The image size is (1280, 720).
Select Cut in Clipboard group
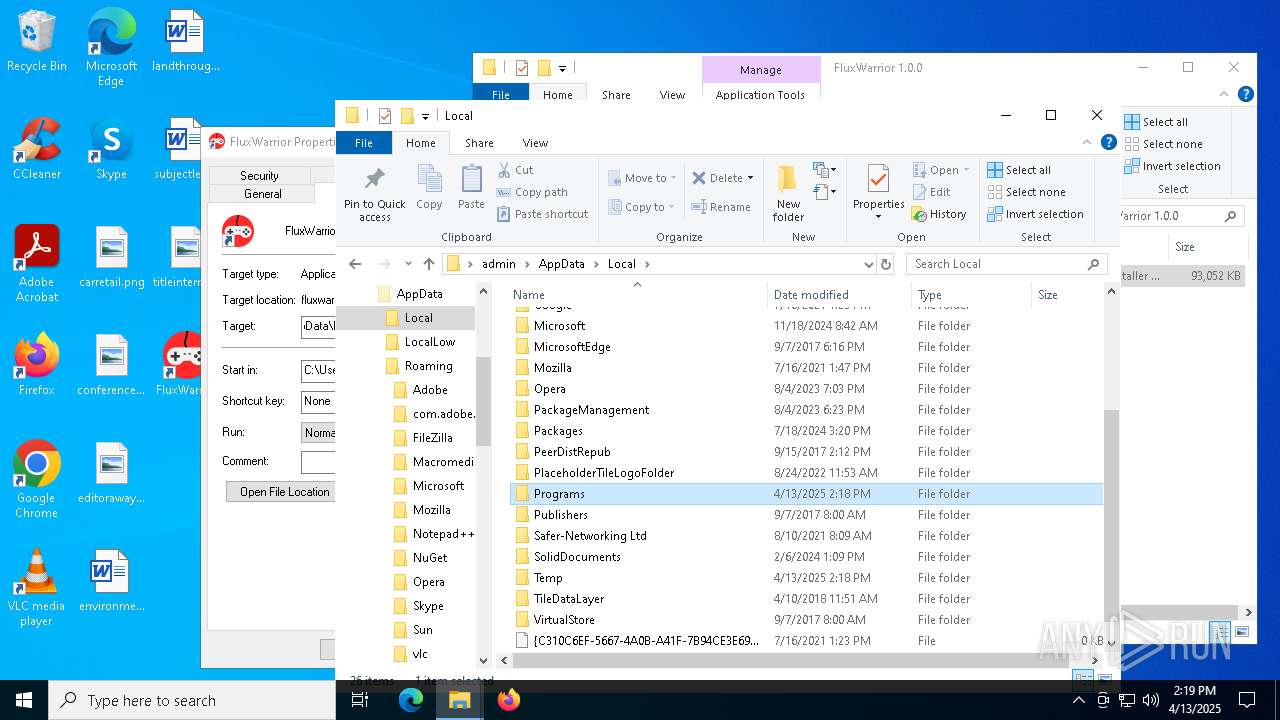tap(516, 170)
